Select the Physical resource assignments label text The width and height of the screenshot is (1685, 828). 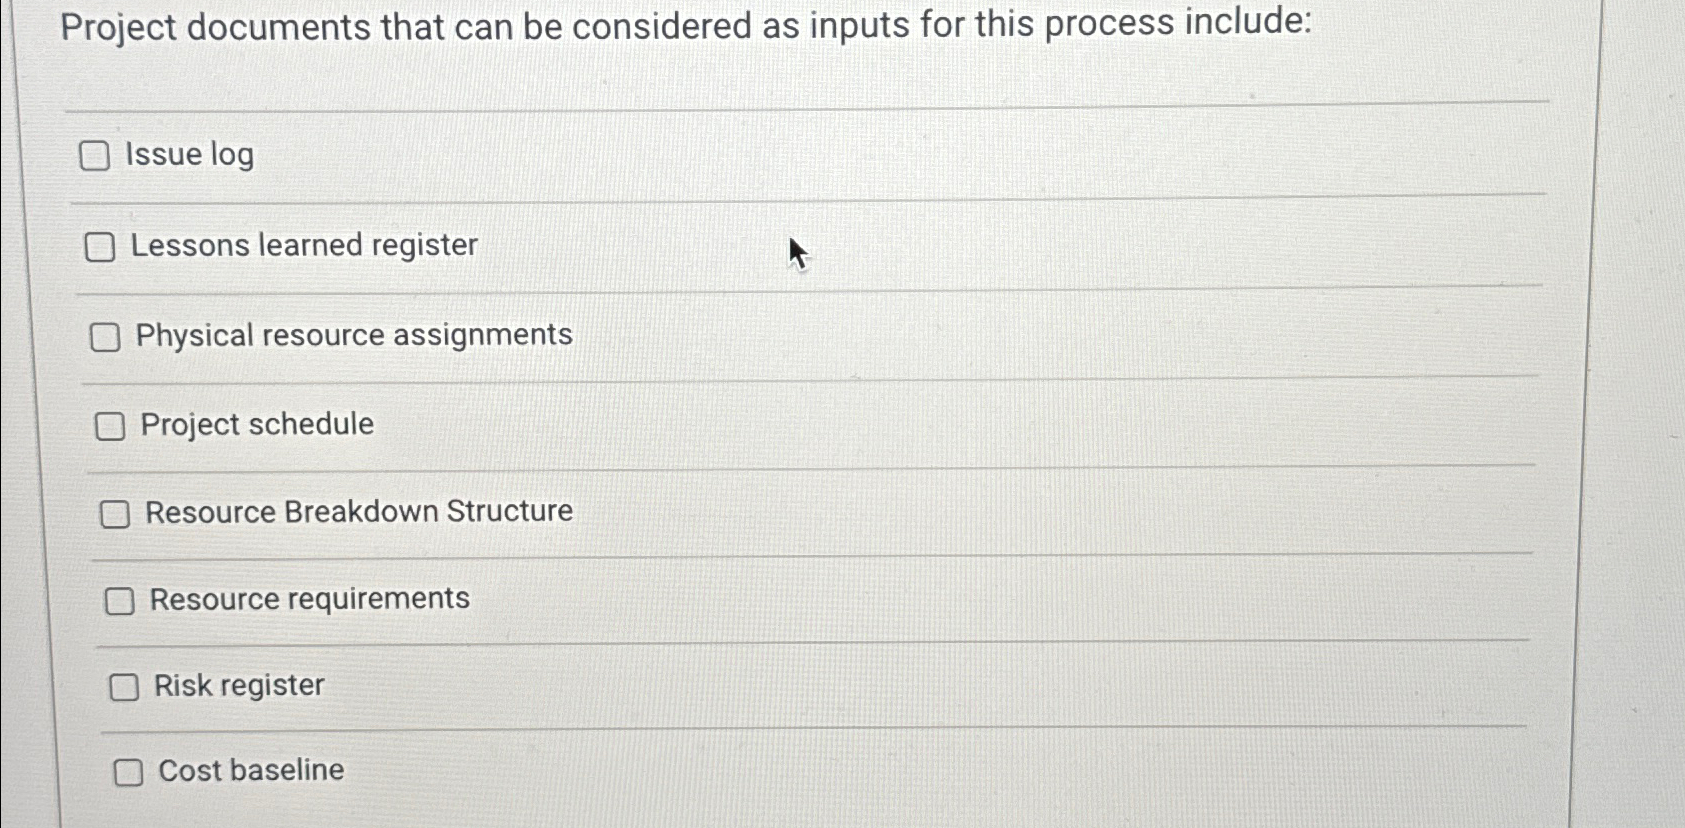(355, 335)
